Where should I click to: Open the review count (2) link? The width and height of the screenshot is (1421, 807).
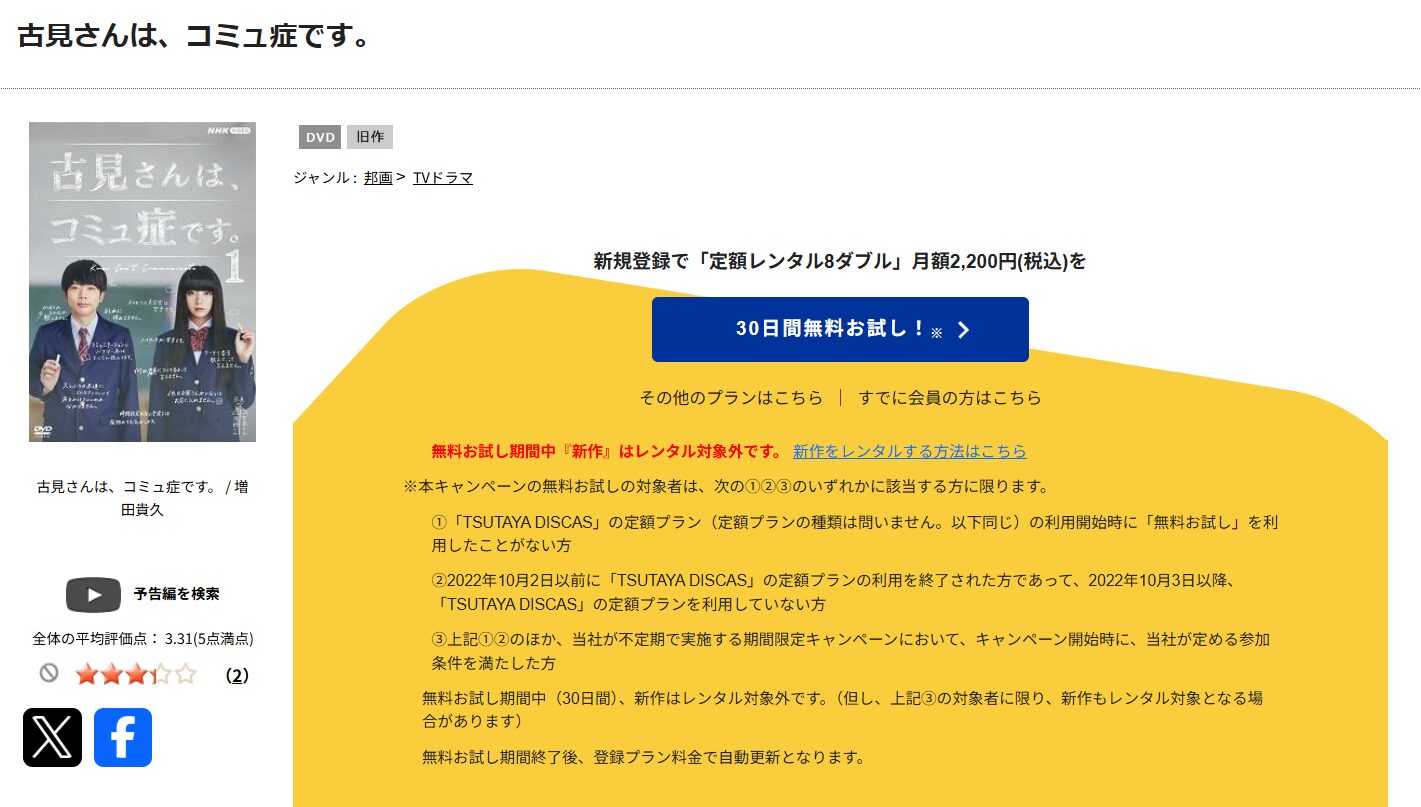[x=237, y=675]
